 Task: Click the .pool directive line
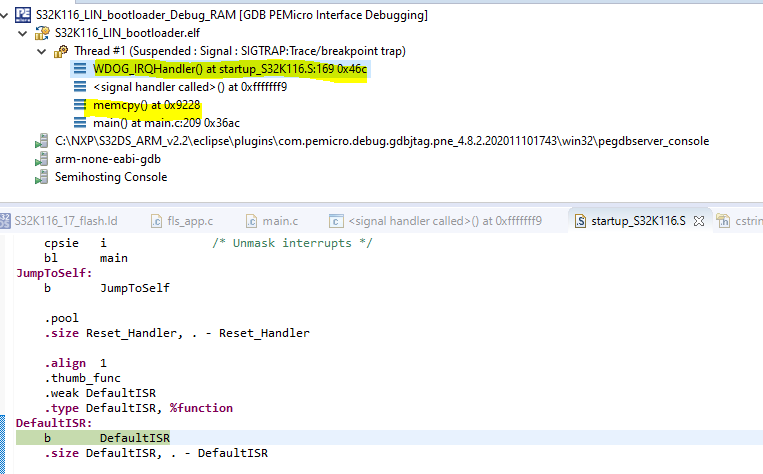coord(61,318)
